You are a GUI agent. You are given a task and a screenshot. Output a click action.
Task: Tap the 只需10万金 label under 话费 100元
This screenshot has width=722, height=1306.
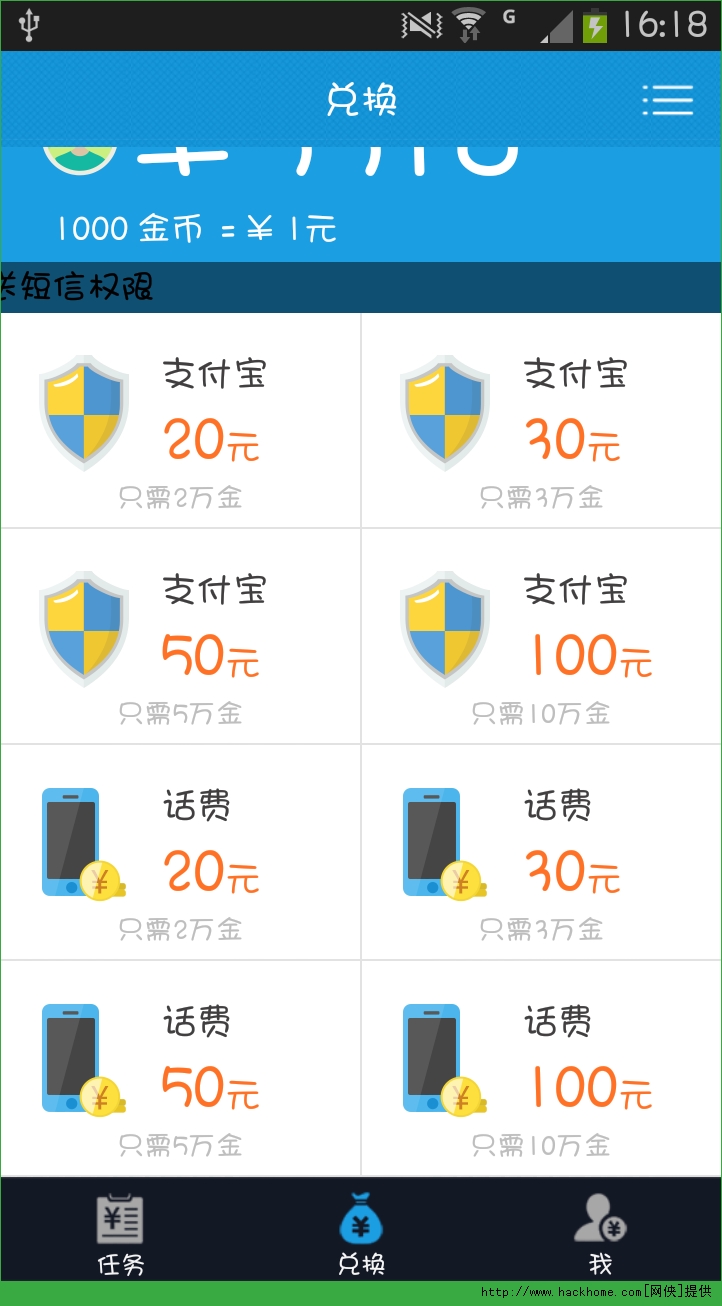click(x=541, y=1144)
